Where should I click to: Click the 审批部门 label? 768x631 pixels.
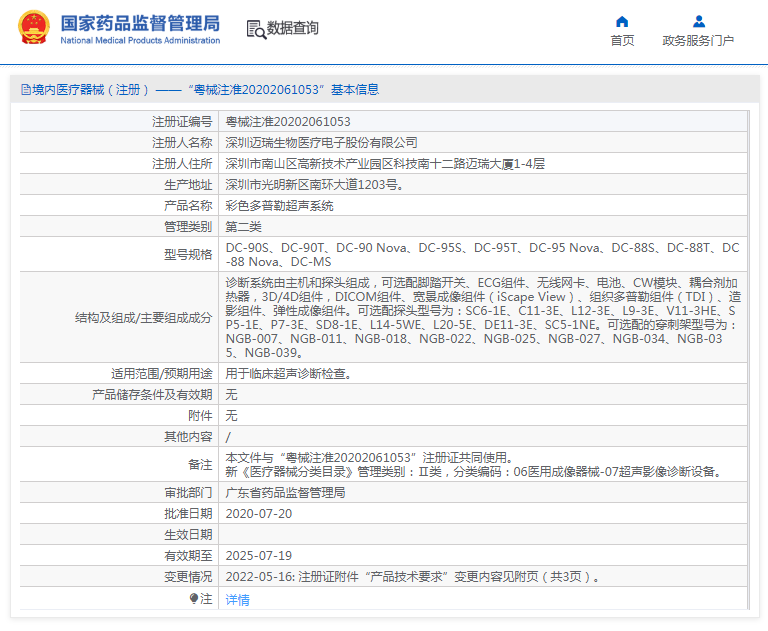tap(188, 493)
